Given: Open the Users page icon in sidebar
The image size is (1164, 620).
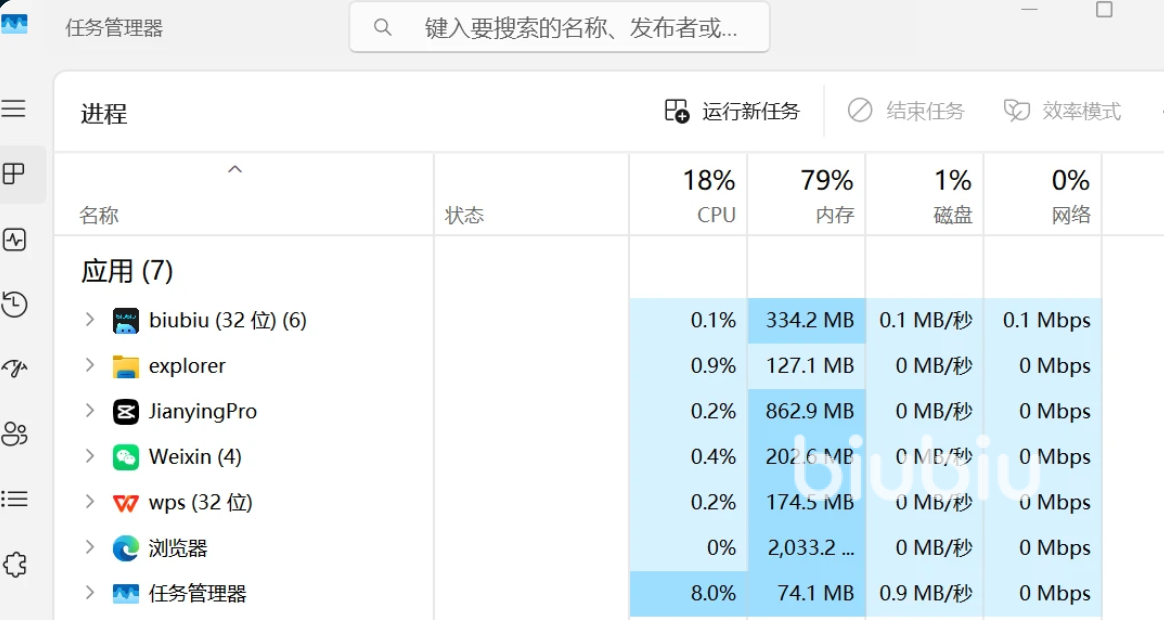Looking at the screenshot, I should coord(14,434).
